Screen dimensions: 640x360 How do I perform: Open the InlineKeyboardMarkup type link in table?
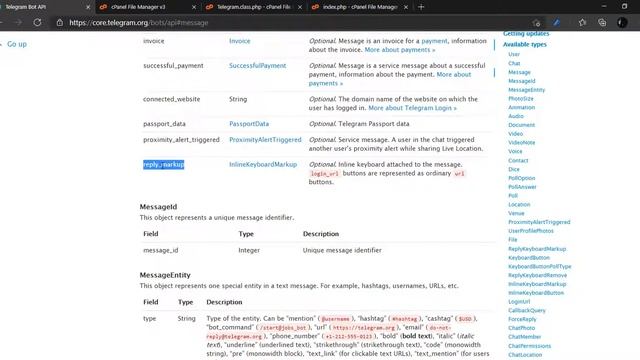click(x=263, y=164)
